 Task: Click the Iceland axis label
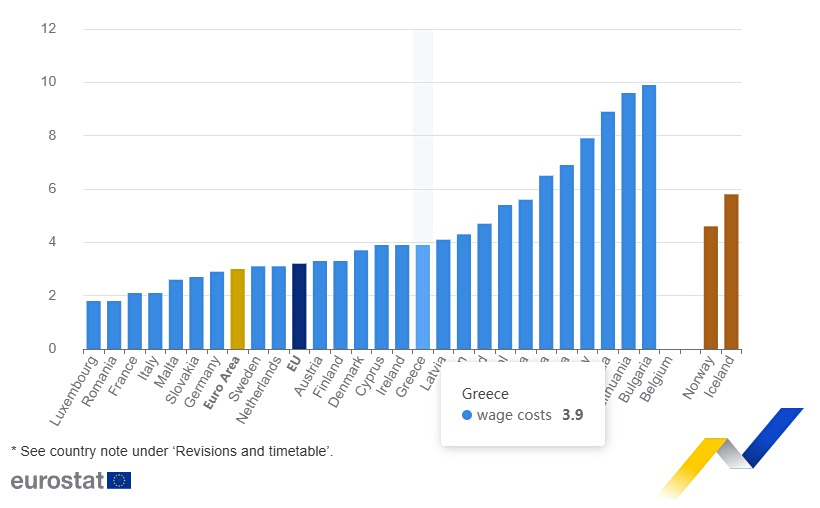pos(720,376)
